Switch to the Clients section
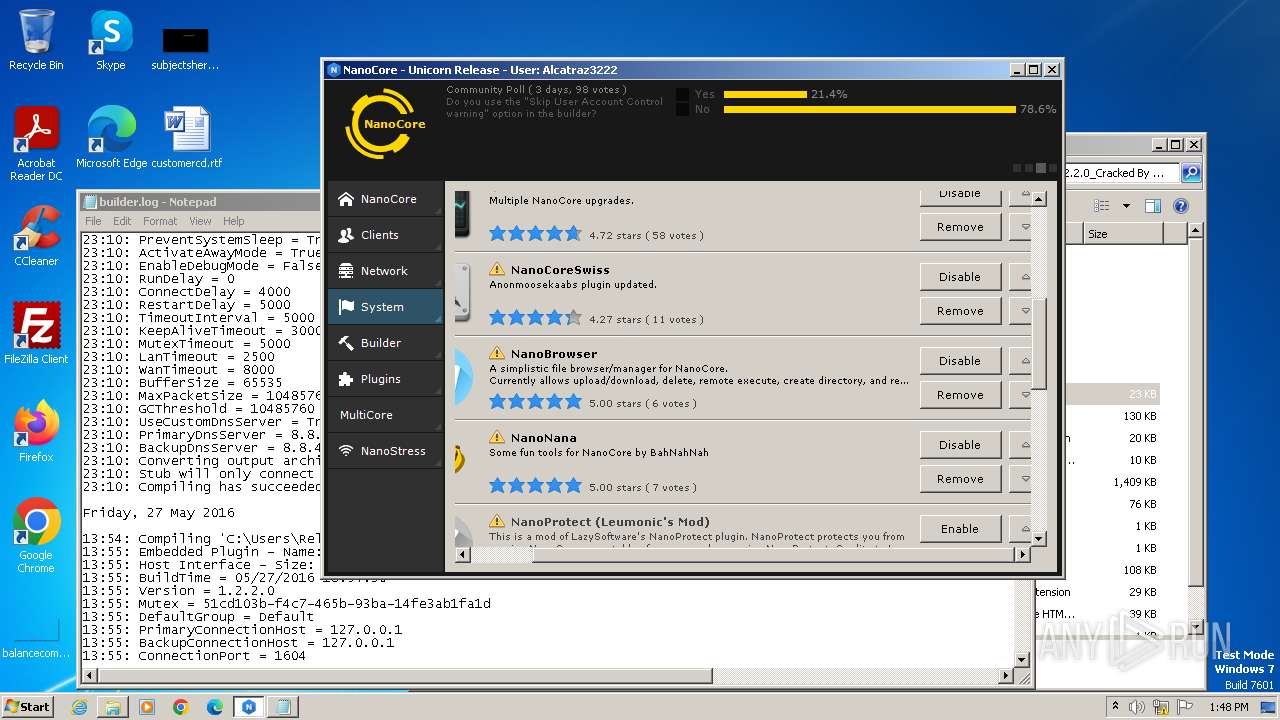This screenshot has height=720, width=1280. click(385, 235)
